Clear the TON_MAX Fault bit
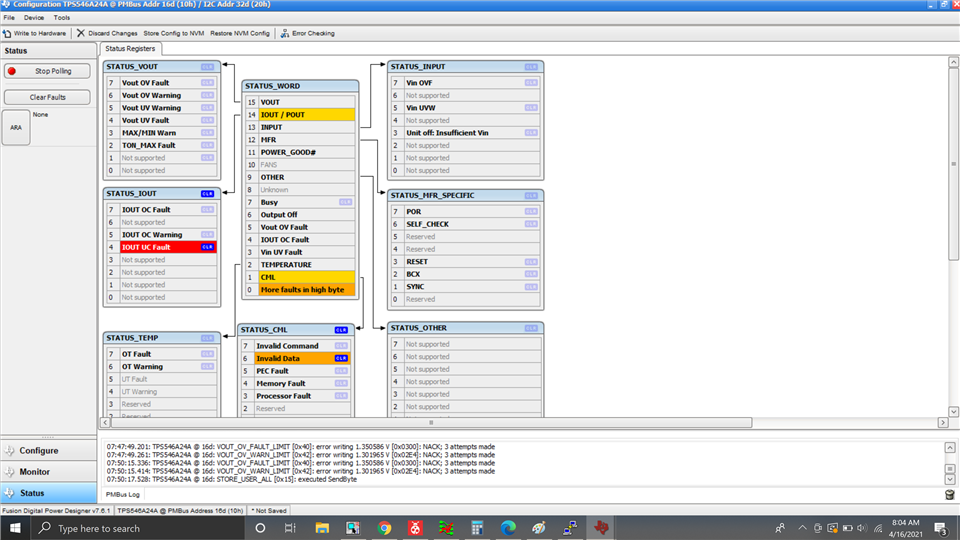 pyautogui.click(x=208, y=145)
